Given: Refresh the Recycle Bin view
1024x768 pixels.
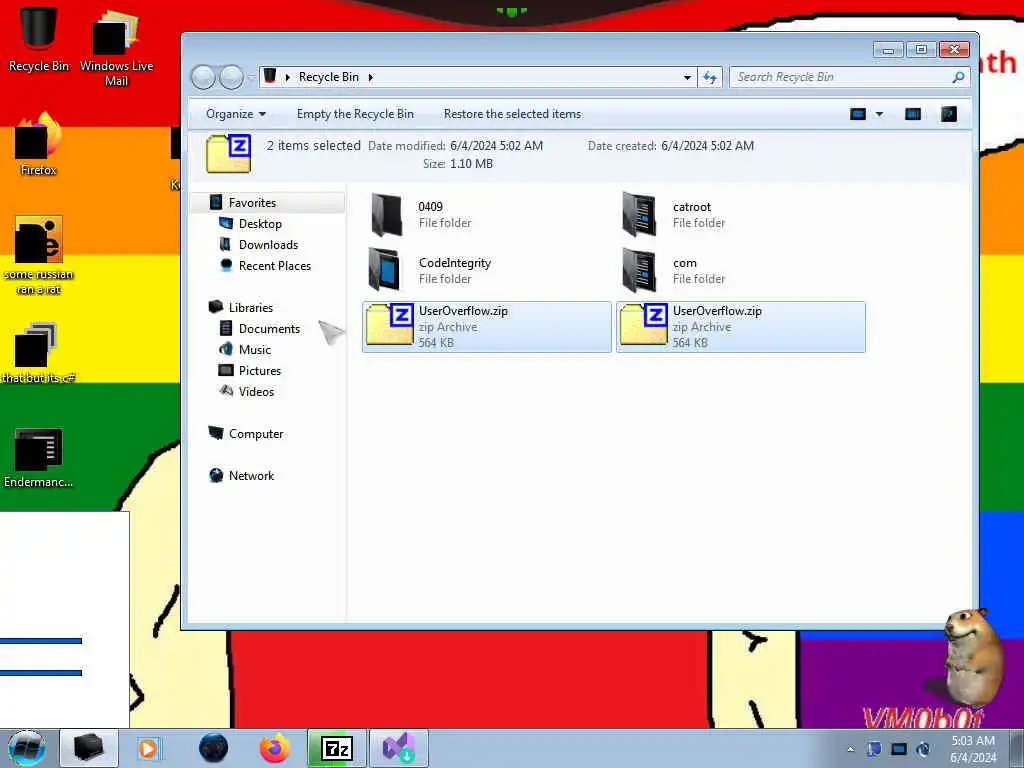Looking at the screenshot, I should click(710, 77).
